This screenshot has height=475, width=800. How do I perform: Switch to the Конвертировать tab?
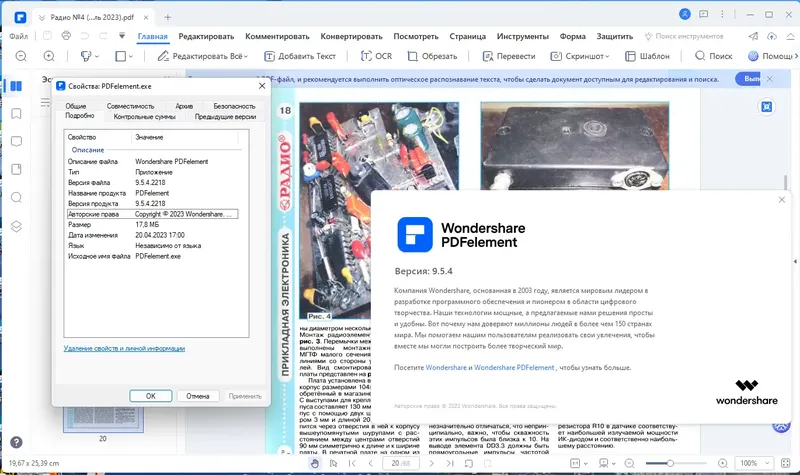(x=351, y=36)
